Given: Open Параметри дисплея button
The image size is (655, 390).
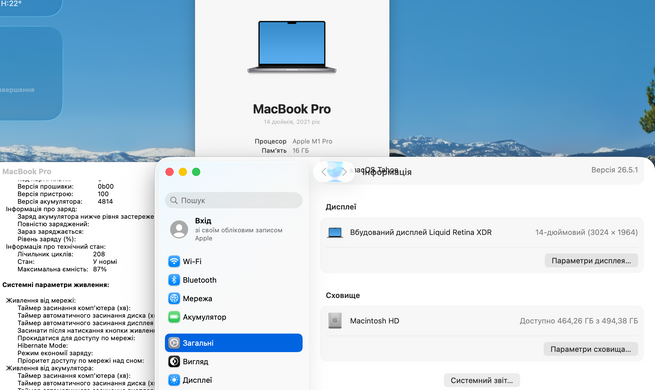Looking at the screenshot, I should [591, 261].
